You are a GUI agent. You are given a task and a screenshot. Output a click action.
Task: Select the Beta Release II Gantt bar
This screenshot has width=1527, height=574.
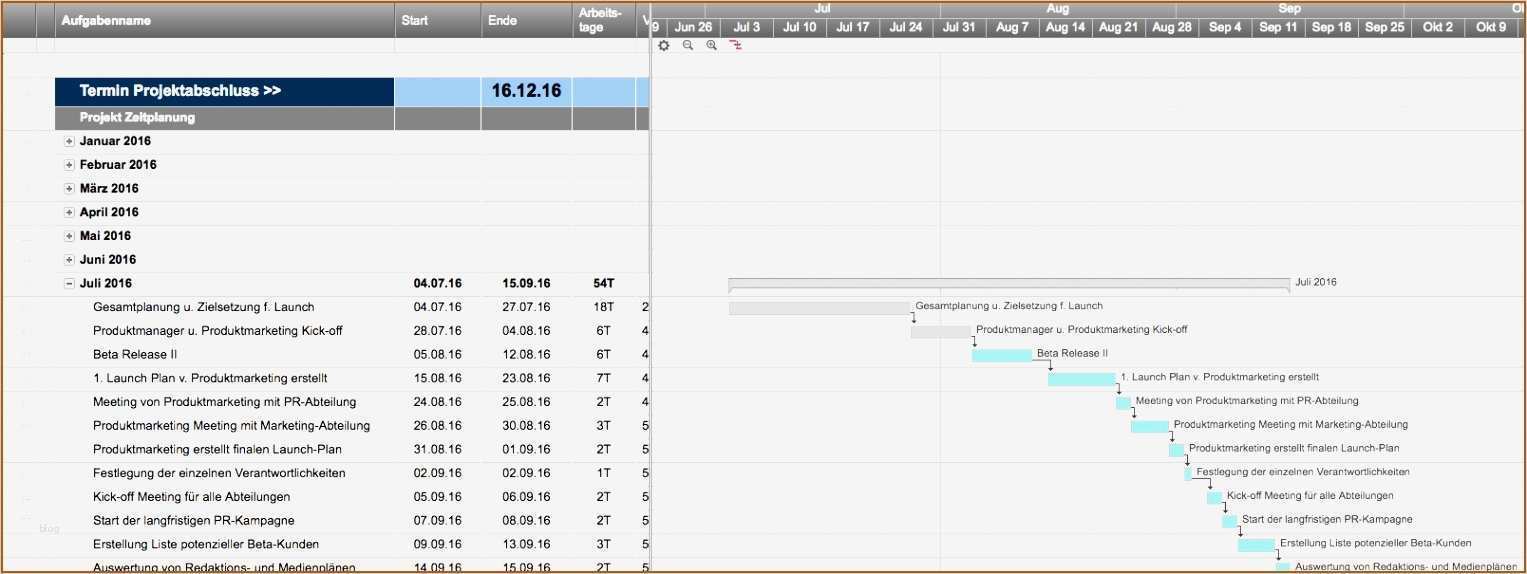pyautogui.click(x=1002, y=355)
